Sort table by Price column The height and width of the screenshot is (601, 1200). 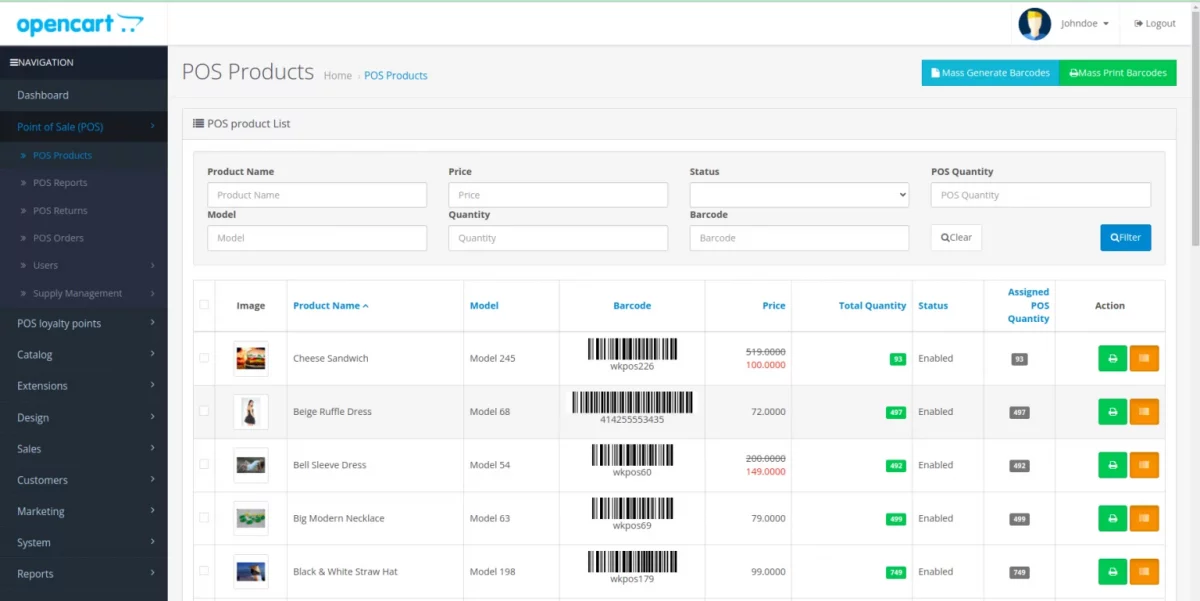(774, 305)
